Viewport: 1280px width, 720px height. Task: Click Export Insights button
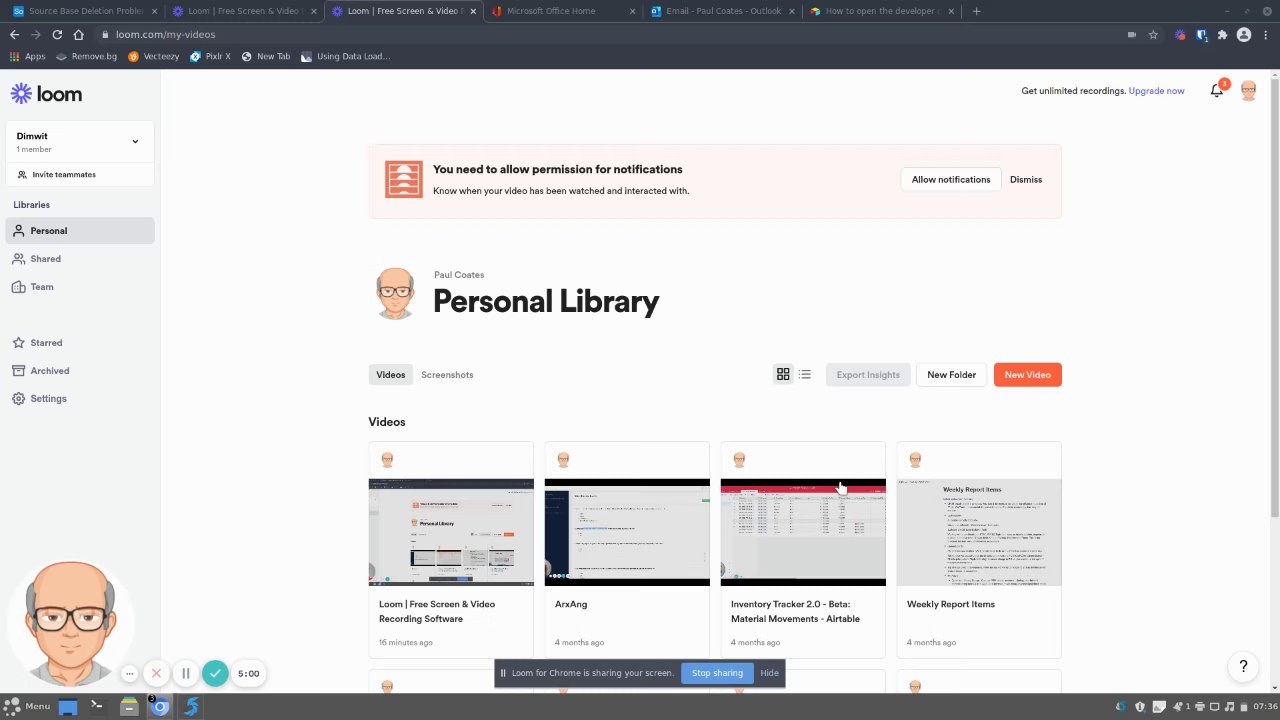pyautogui.click(x=868, y=375)
